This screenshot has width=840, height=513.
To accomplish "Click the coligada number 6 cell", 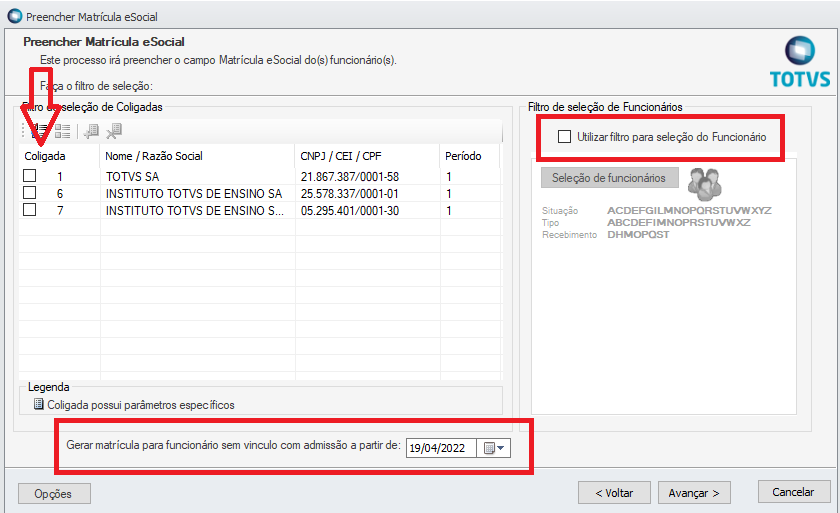I will click(60, 193).
